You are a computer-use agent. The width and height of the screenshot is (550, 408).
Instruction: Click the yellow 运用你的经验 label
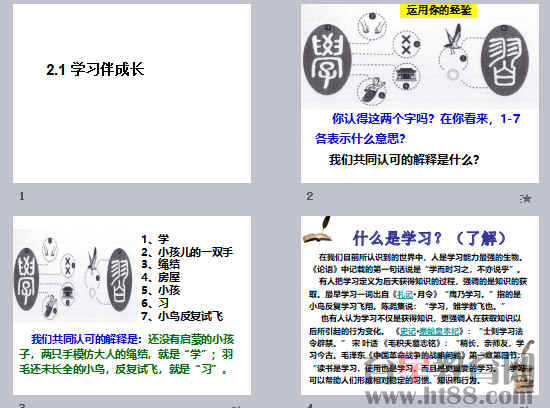point(438,10)
